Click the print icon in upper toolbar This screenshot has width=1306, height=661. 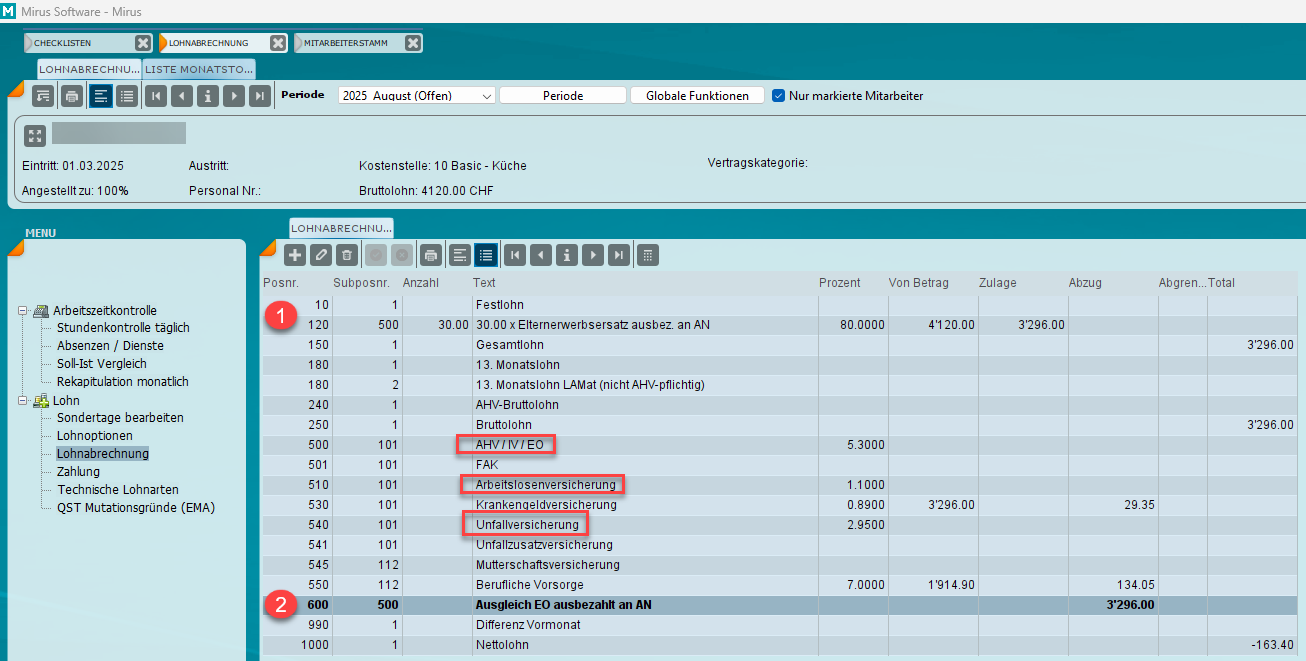[71, 96]
